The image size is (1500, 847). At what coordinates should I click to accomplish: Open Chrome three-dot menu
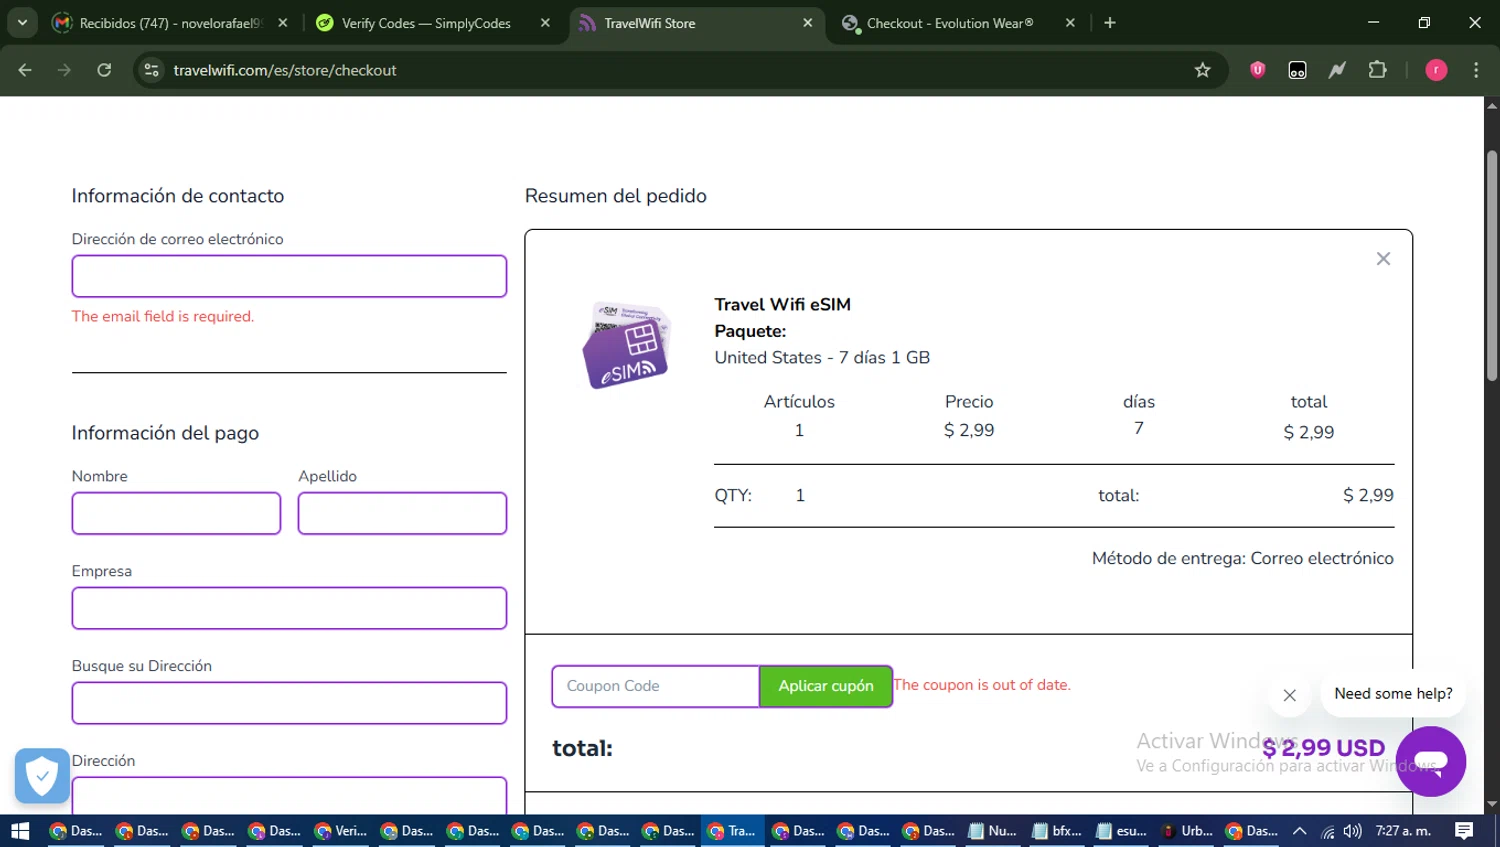pyautogui.click(x=1476, y=70)
